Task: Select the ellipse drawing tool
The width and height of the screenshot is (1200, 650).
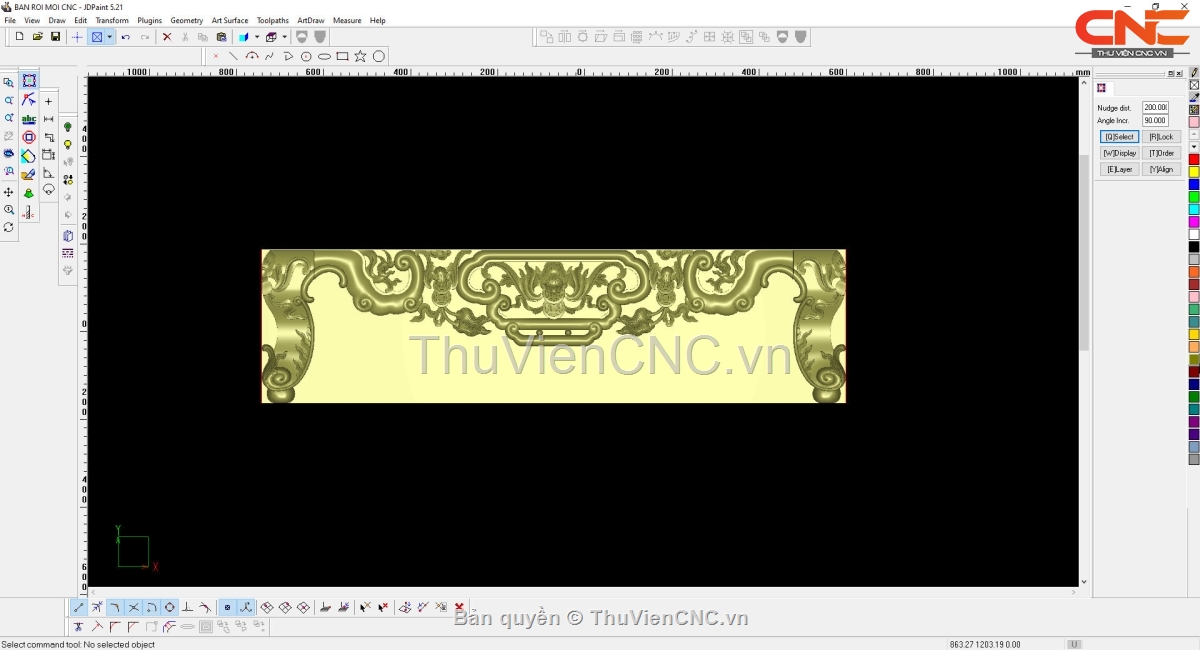Action: point(324,56)
